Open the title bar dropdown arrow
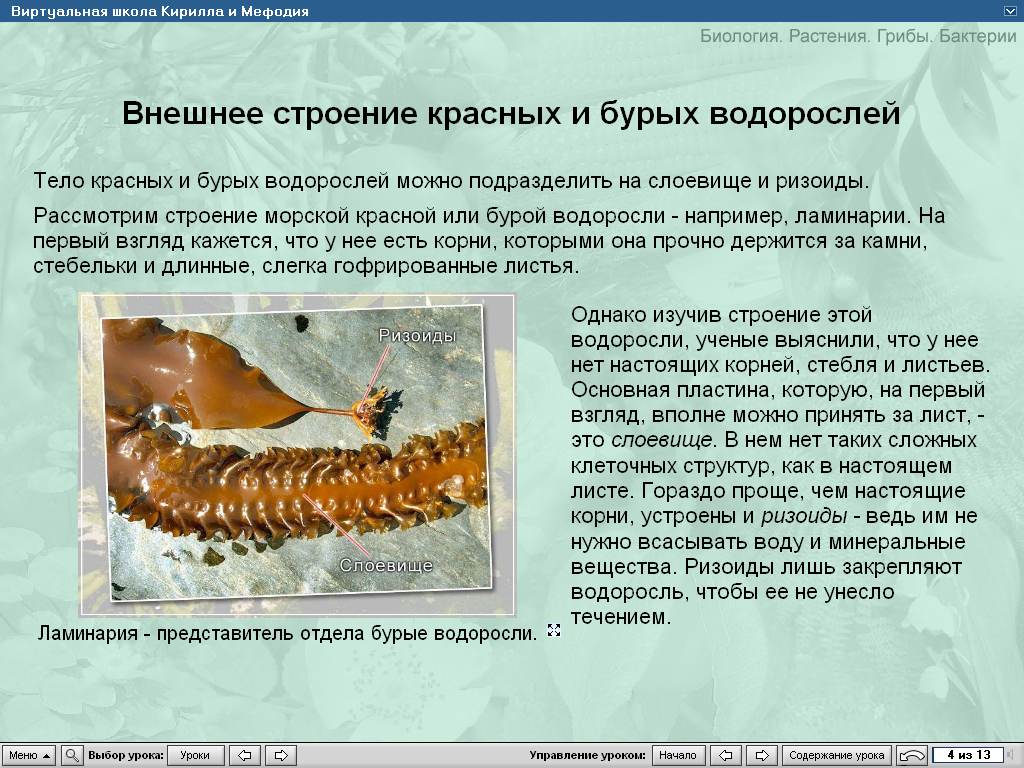Screen dimensions: 1024x768 (1010, 11)
